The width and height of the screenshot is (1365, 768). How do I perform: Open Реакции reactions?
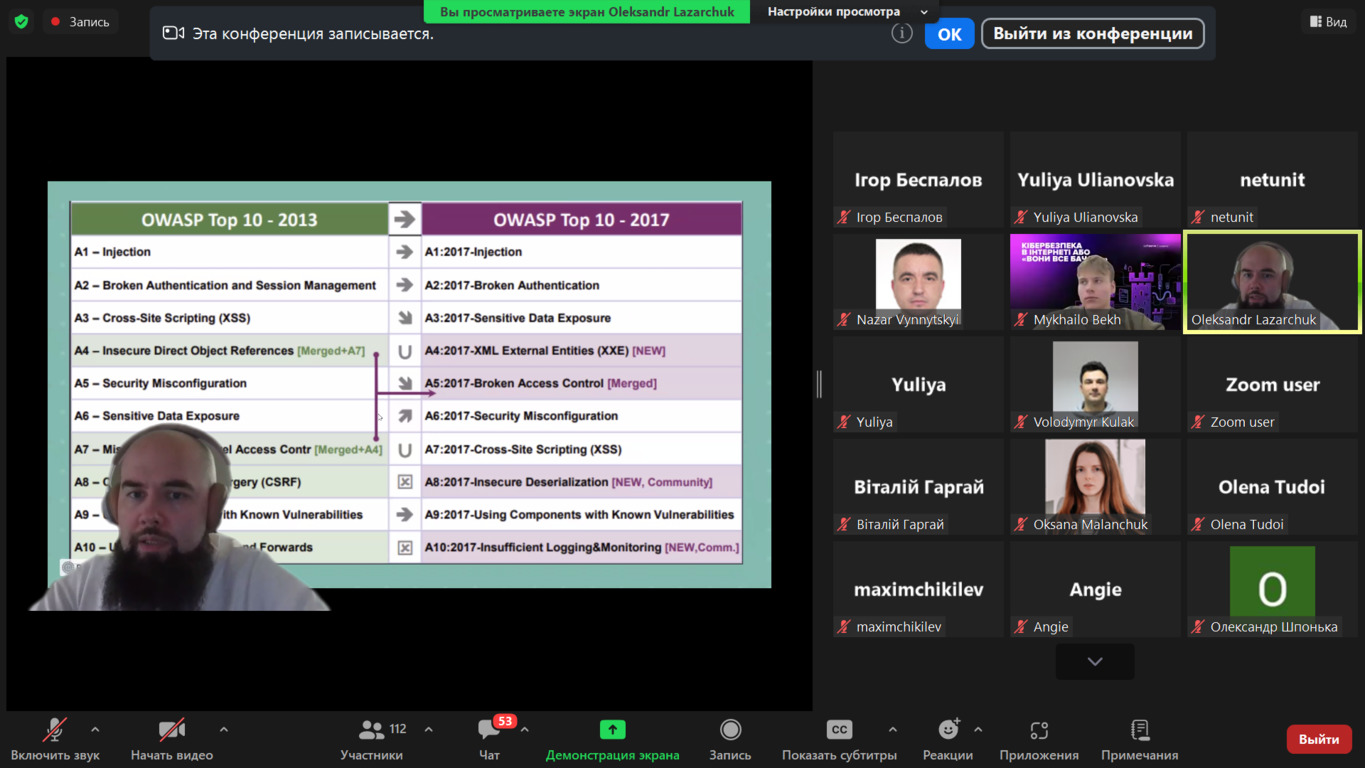(948, 739)
